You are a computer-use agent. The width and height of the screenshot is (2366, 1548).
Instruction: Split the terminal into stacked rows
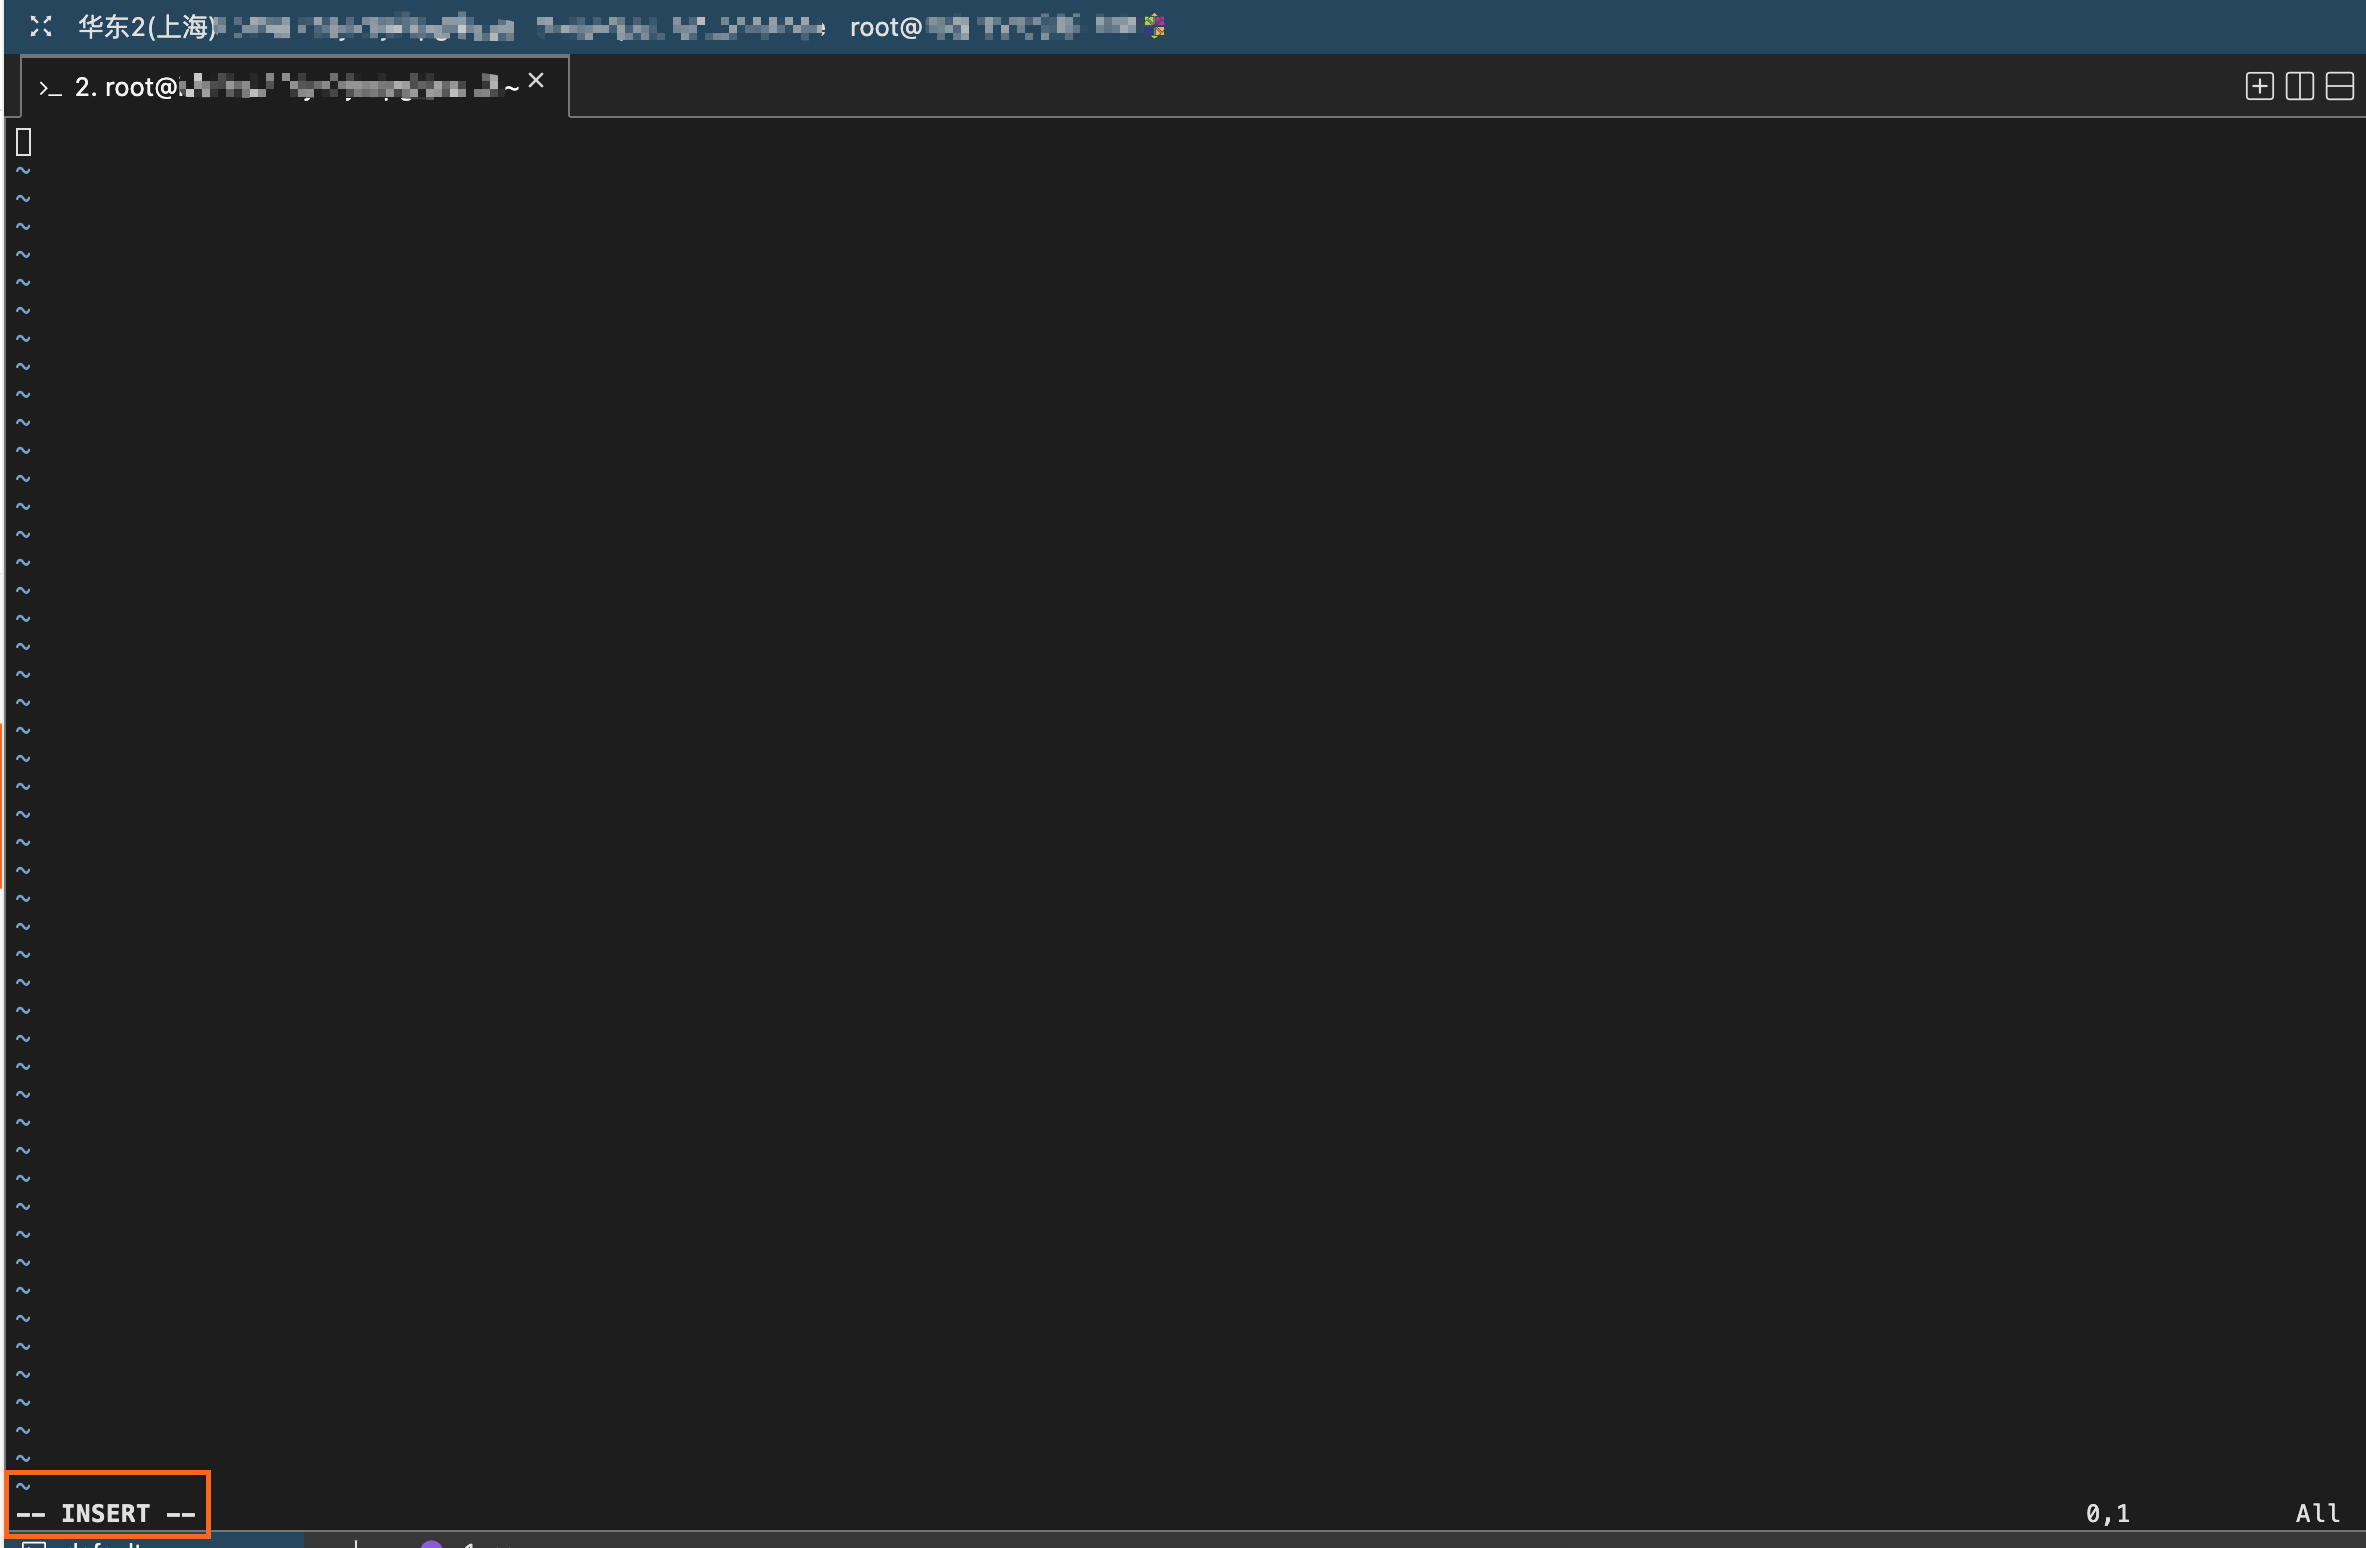(x=2339, y=86)
